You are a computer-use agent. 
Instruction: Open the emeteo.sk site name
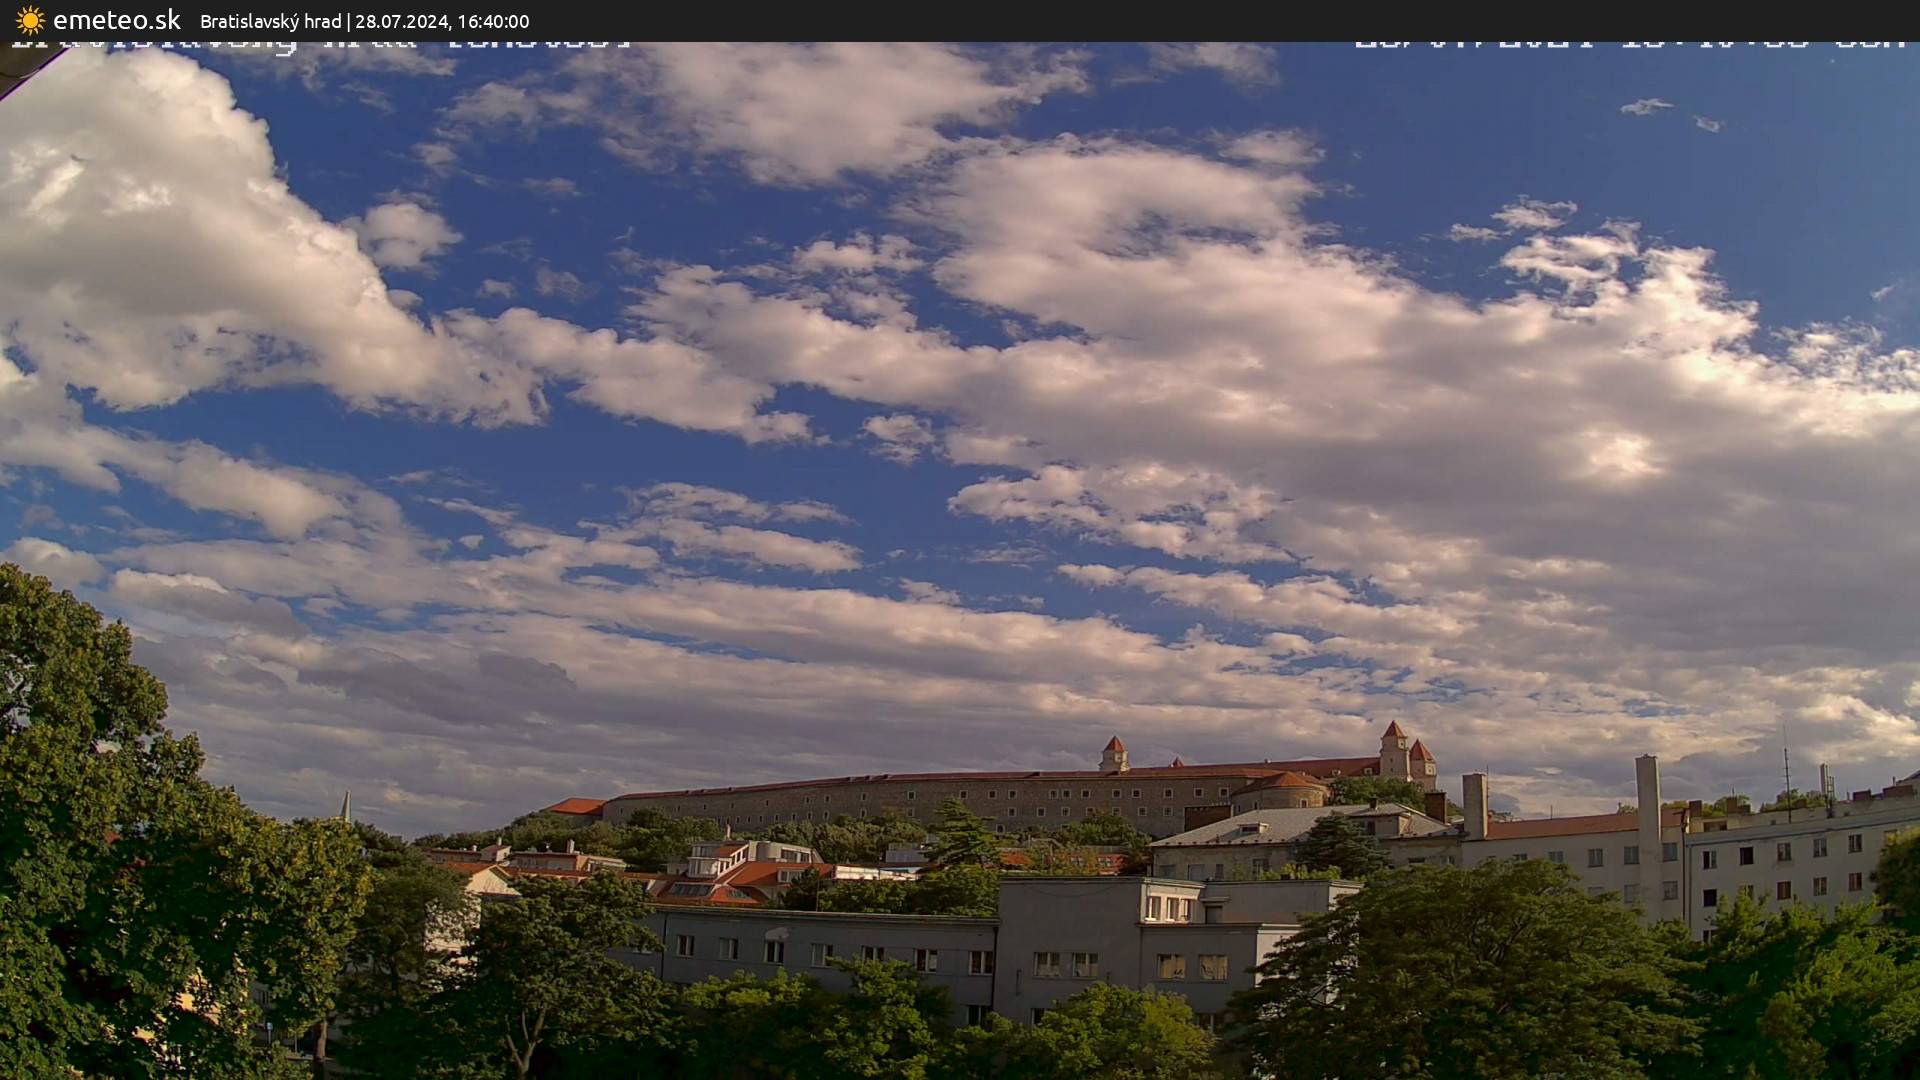(x=116, y=20)
